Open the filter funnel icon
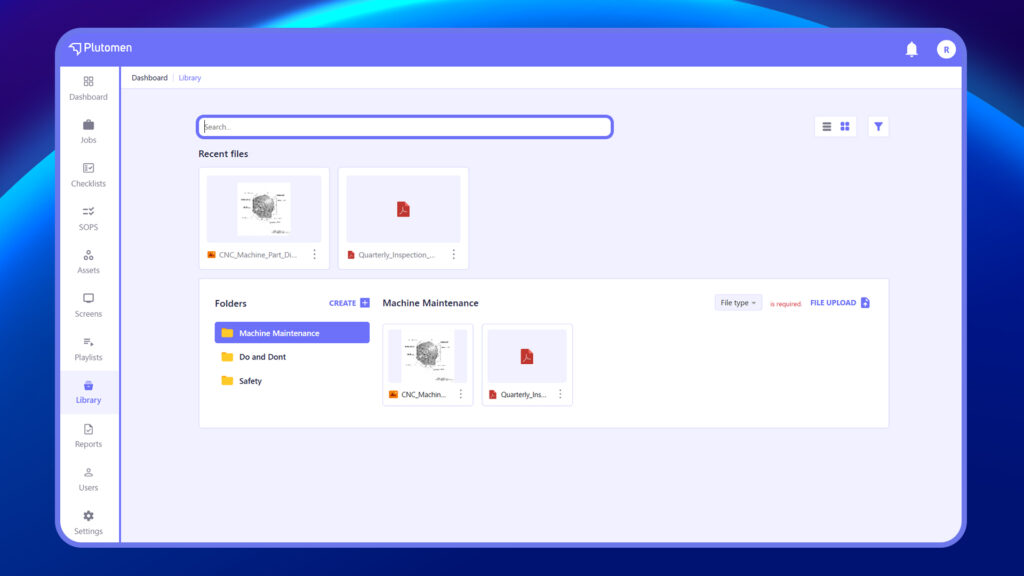The height and width of the screenshot is (576, 1024). 878,127
